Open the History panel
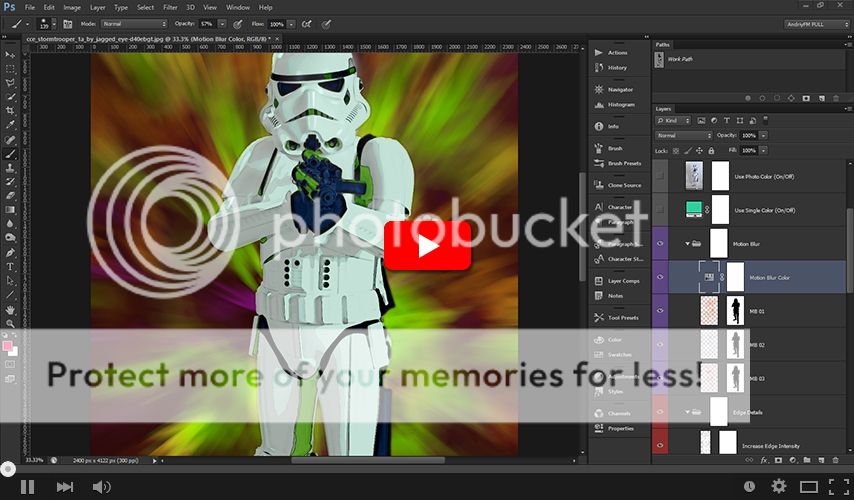Viewport: 854px width, 500px height. [x=617, y=68]
